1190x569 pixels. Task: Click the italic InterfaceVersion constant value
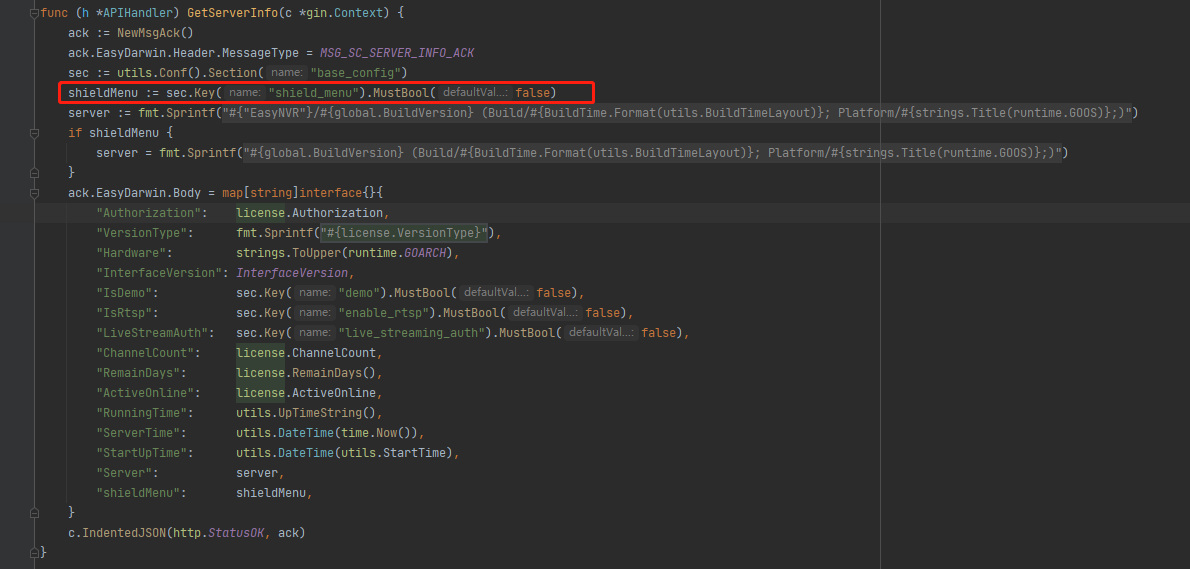coord(292,272)
